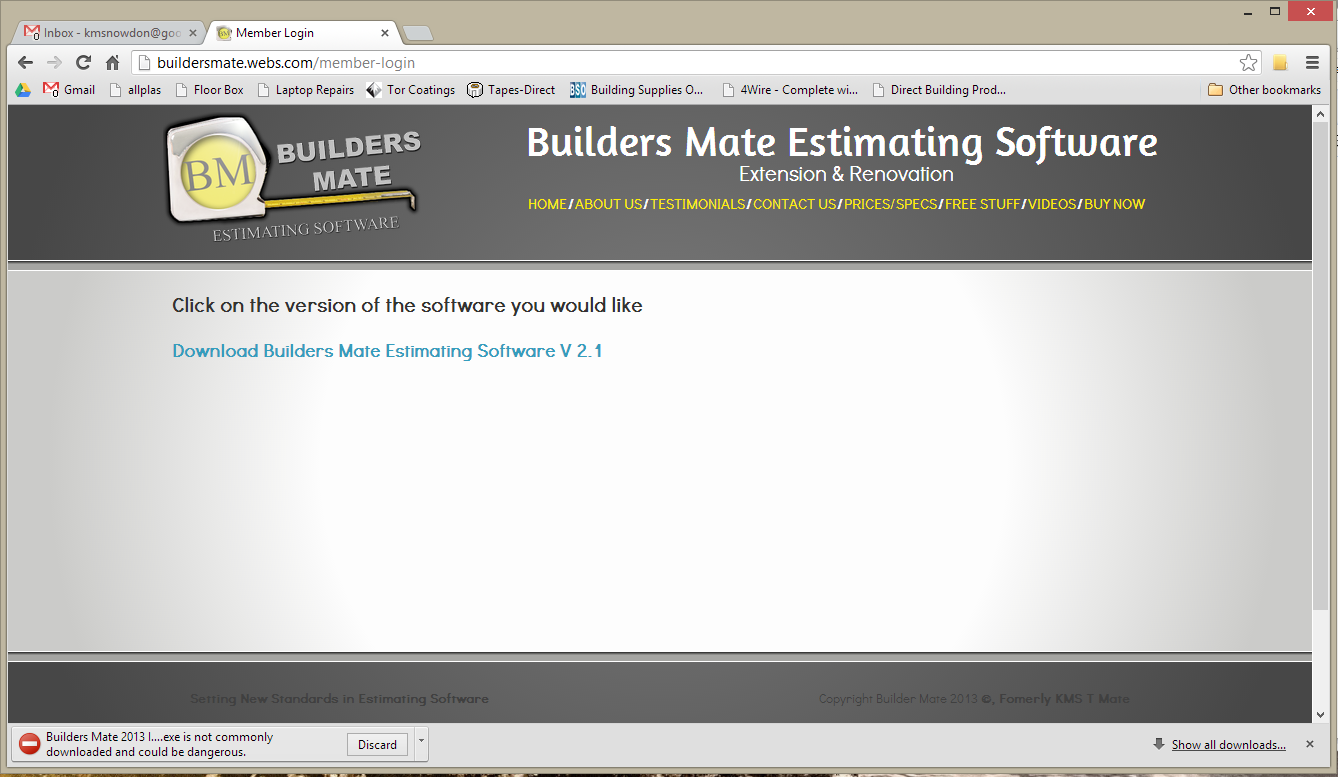1338x777 pixels.
Task: Click the browser forward arrow
Action: (54, 62)
